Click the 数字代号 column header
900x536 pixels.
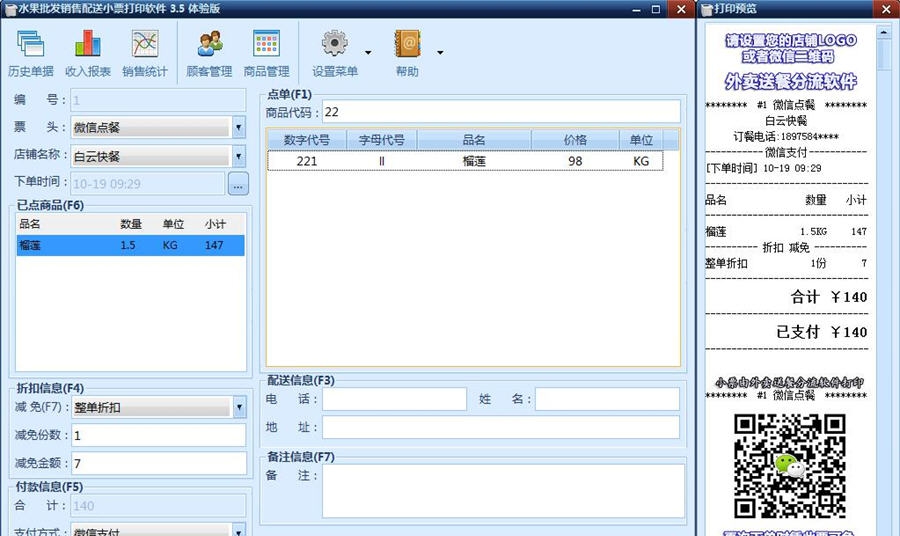click(307, 139)
